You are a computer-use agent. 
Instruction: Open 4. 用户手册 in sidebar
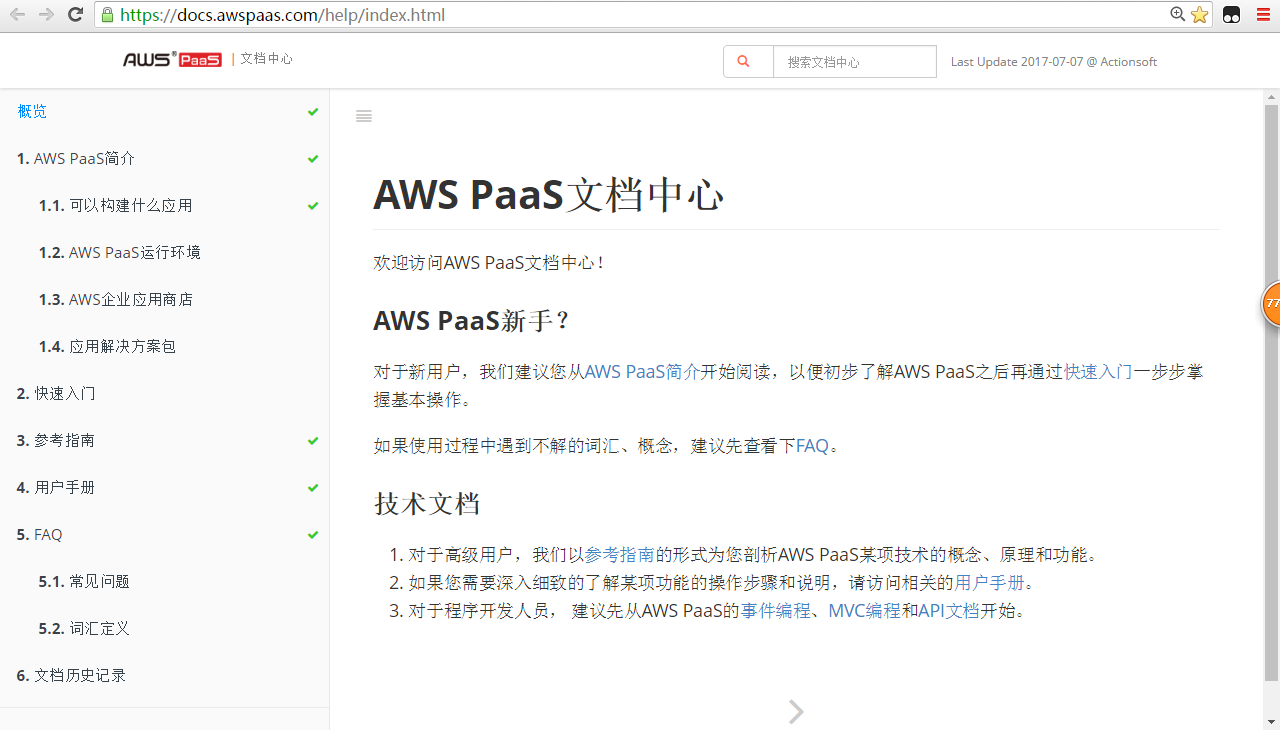click(x=56, y=487)
